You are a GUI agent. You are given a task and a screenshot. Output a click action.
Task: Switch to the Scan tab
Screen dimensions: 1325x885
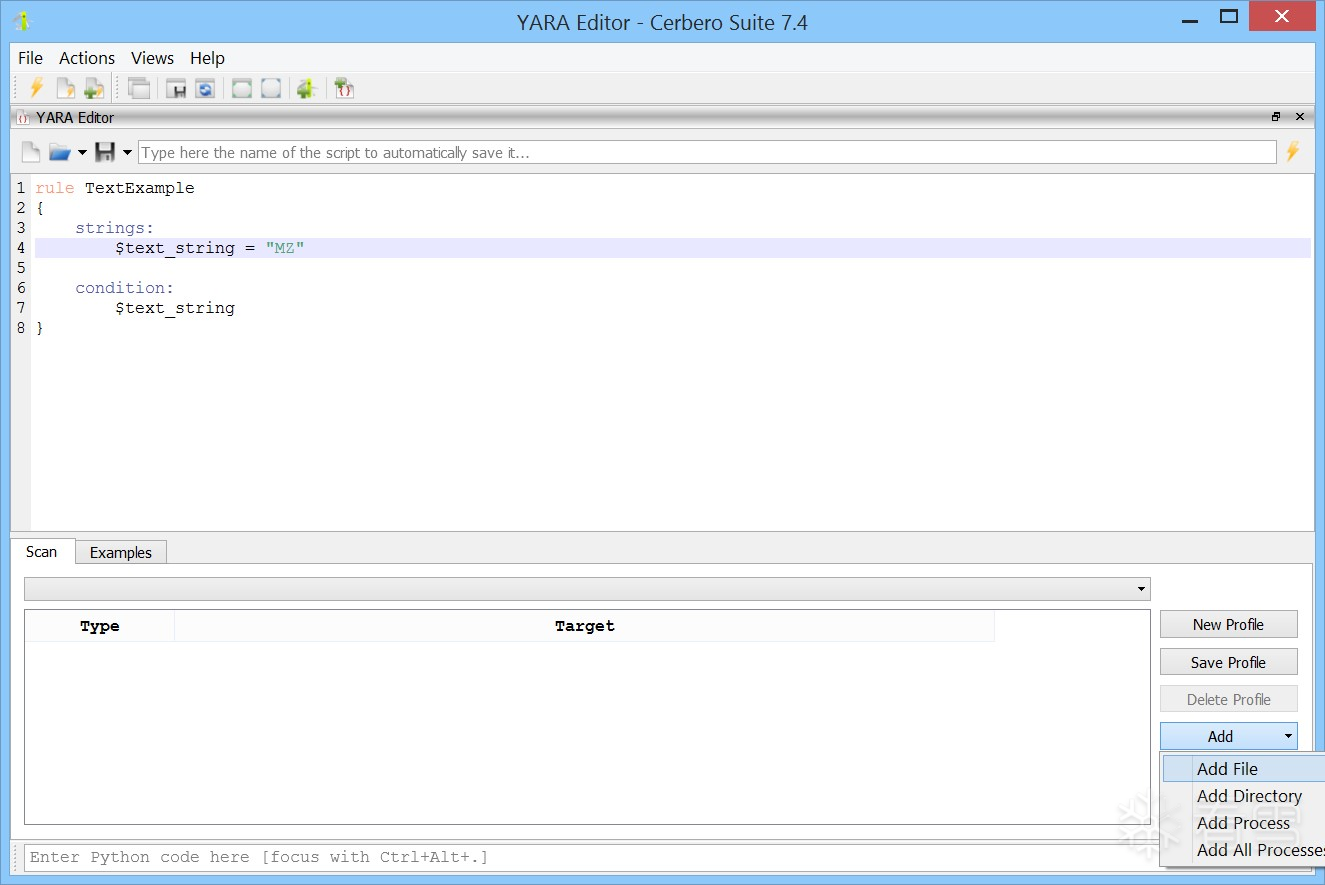(x=42, y=552)
